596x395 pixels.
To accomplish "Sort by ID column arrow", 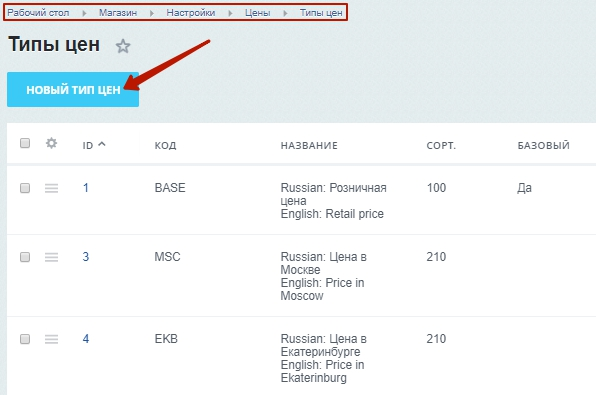I will click(101, 144).
